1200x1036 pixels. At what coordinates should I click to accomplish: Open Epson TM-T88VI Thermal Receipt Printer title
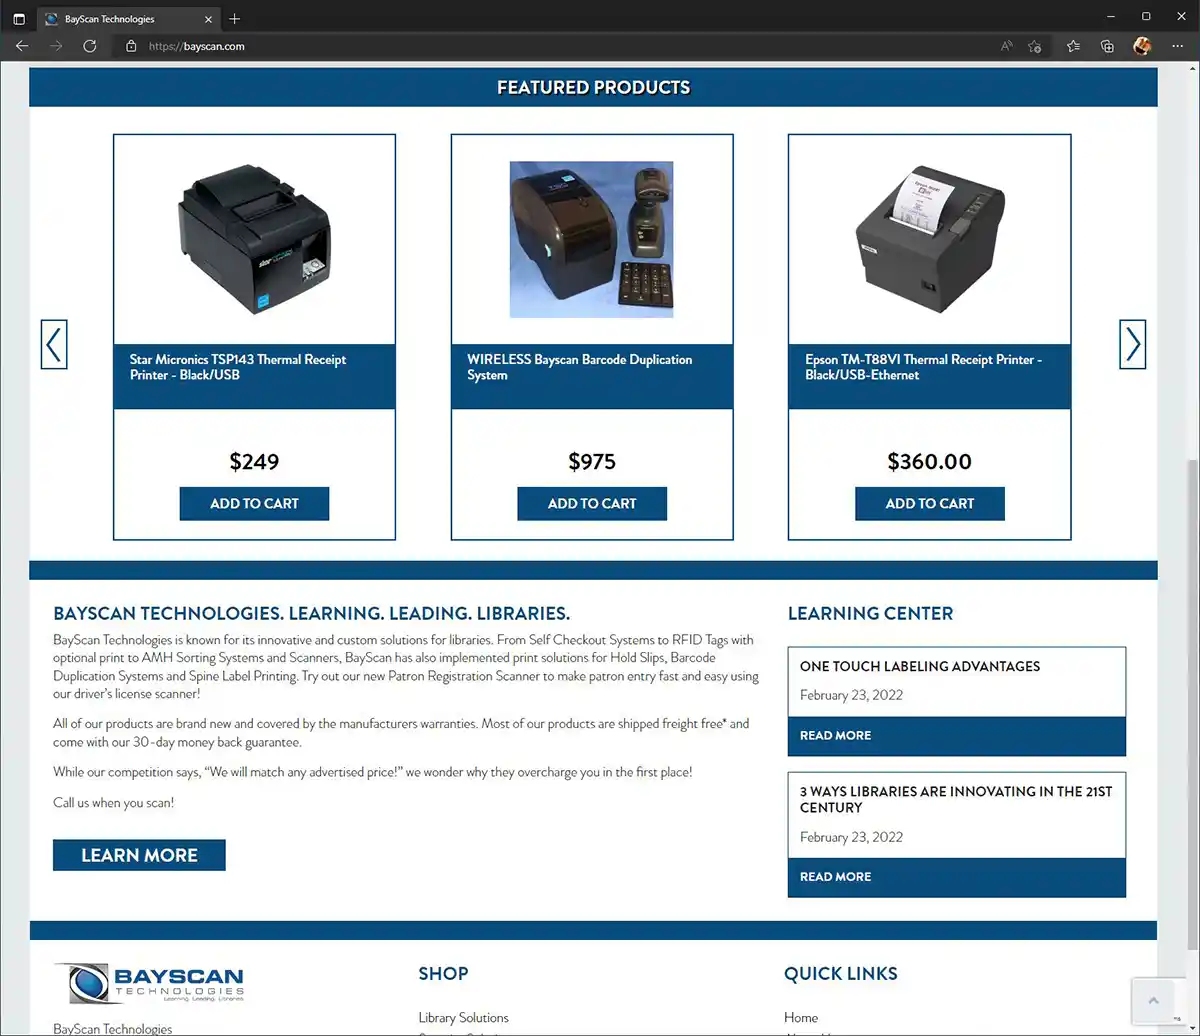coord(924,367)
